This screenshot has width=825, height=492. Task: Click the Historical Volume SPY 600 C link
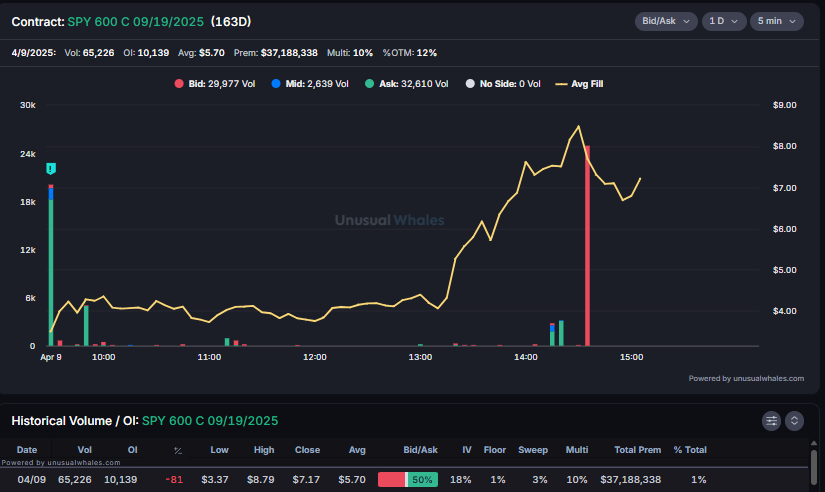(210, 421)
